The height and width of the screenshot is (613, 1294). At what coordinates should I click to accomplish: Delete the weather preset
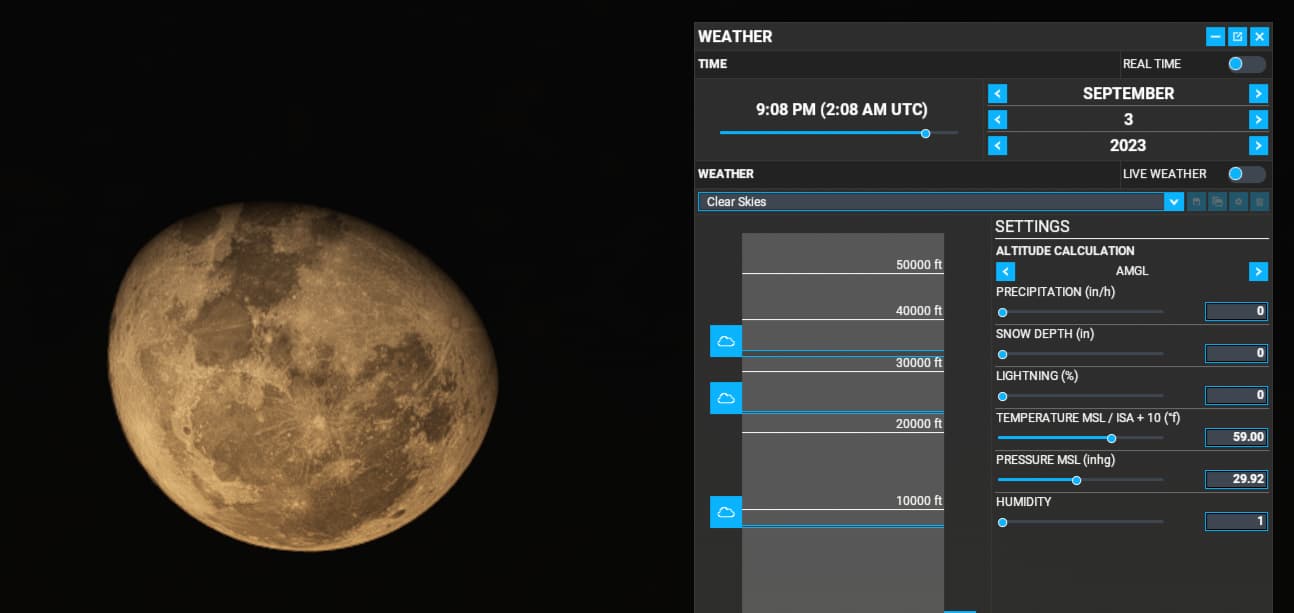1259,202
